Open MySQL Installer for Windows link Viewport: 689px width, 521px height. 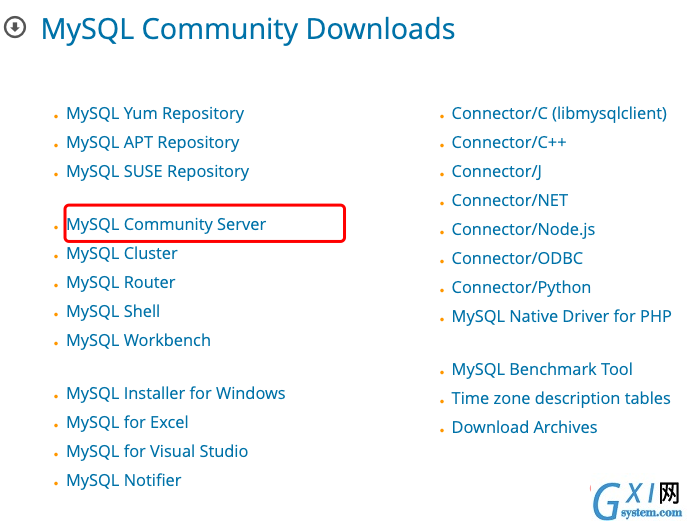coord(176,393)
